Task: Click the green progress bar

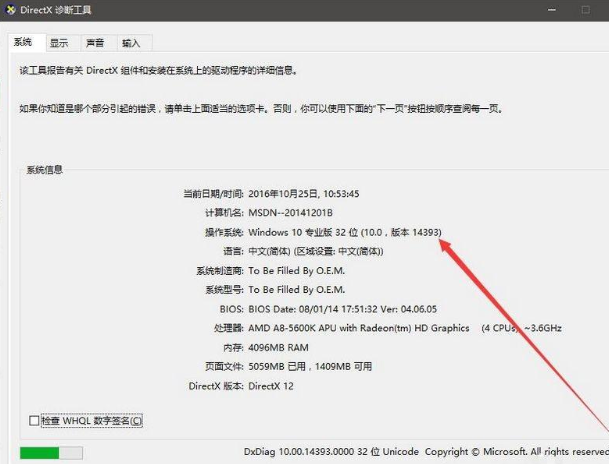Action: click(51, 453)
